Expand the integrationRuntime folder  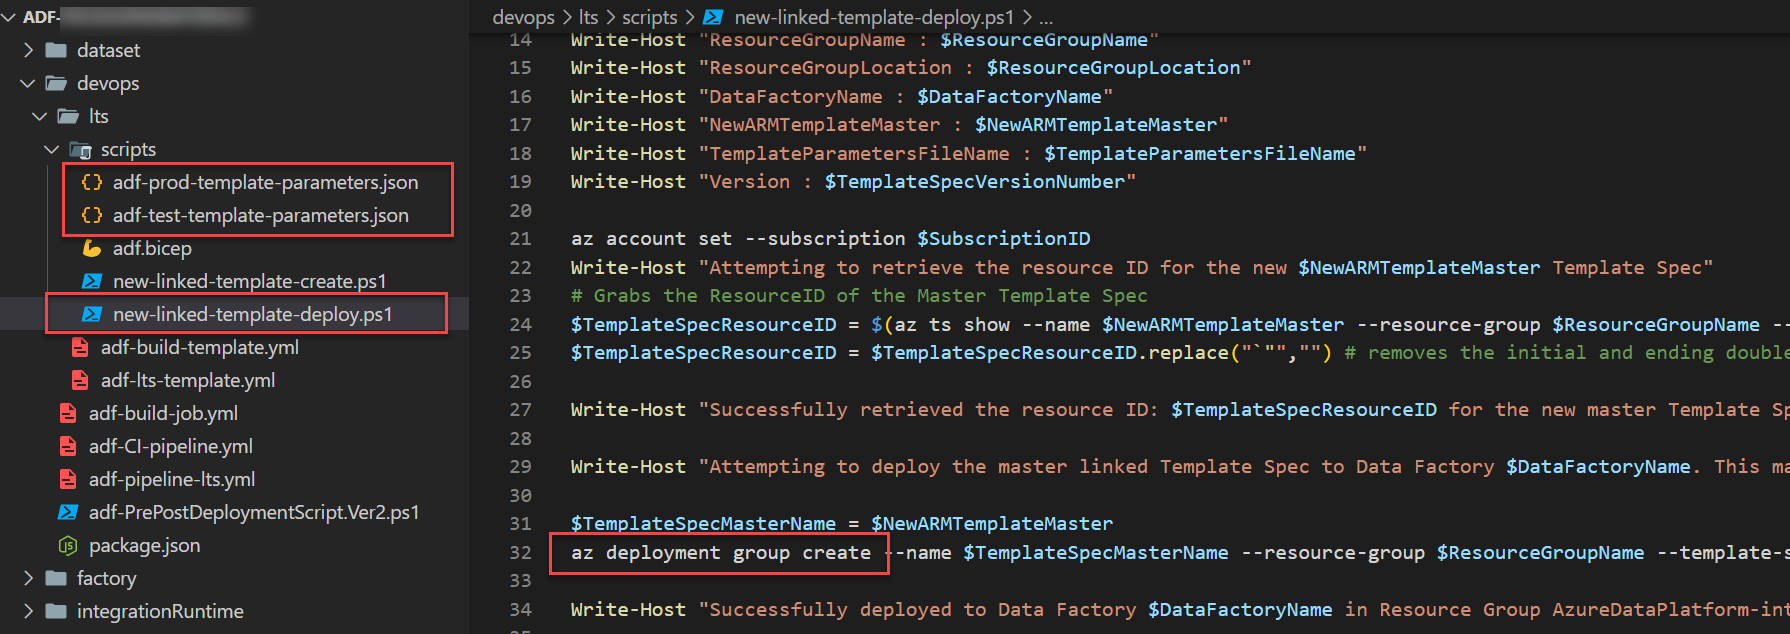click(x=28, y=612)
